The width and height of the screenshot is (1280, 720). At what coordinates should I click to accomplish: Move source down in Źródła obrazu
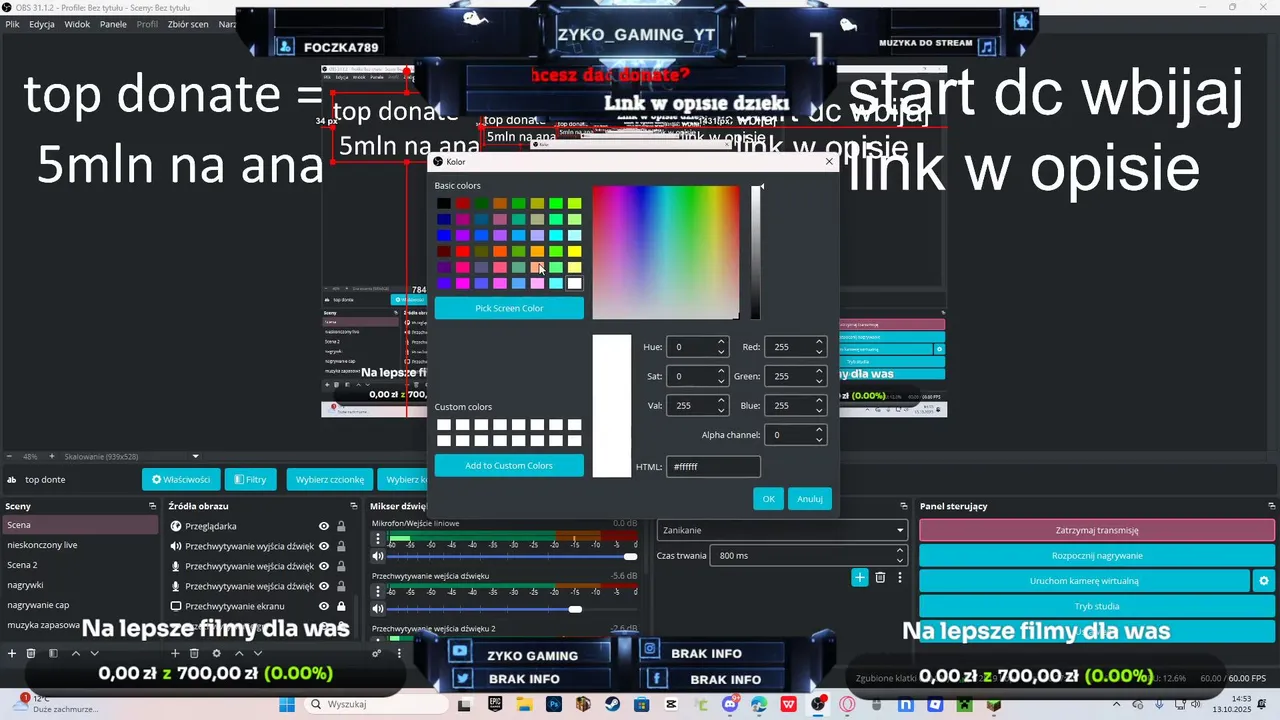(x=257, y=653)
